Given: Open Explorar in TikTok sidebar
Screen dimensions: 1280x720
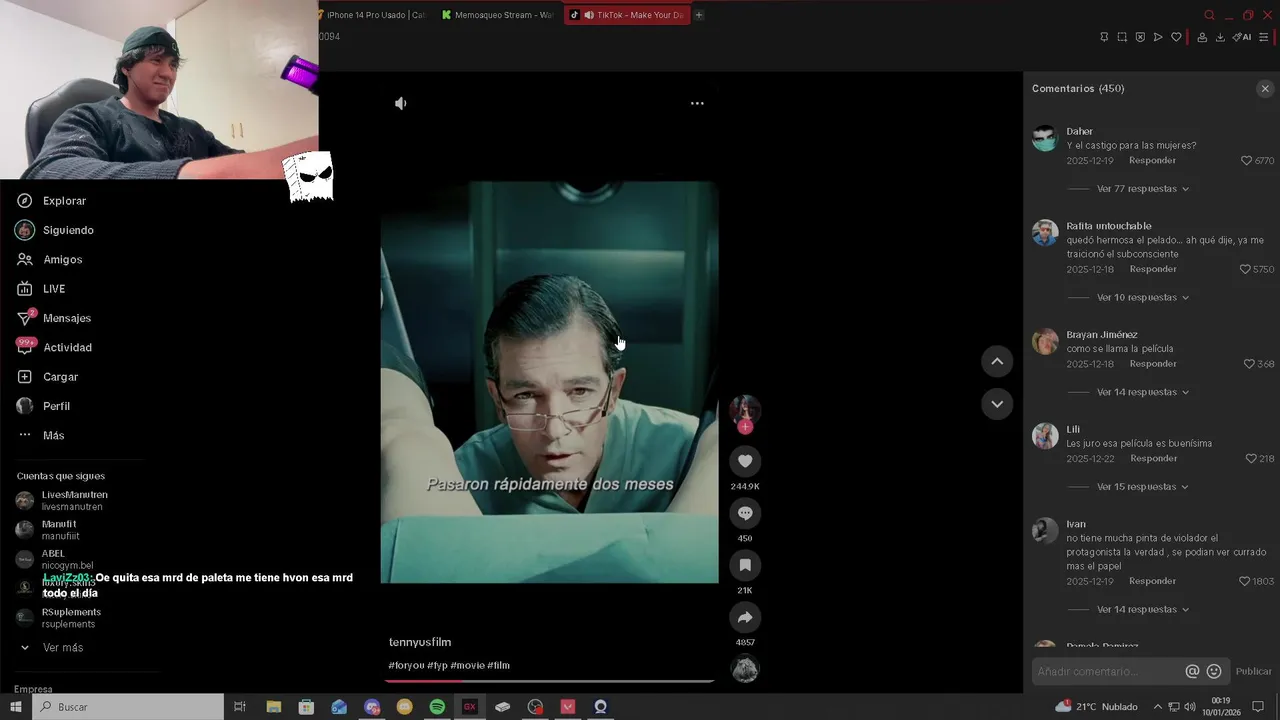Looking at the screenshot, I should point(52,201).
